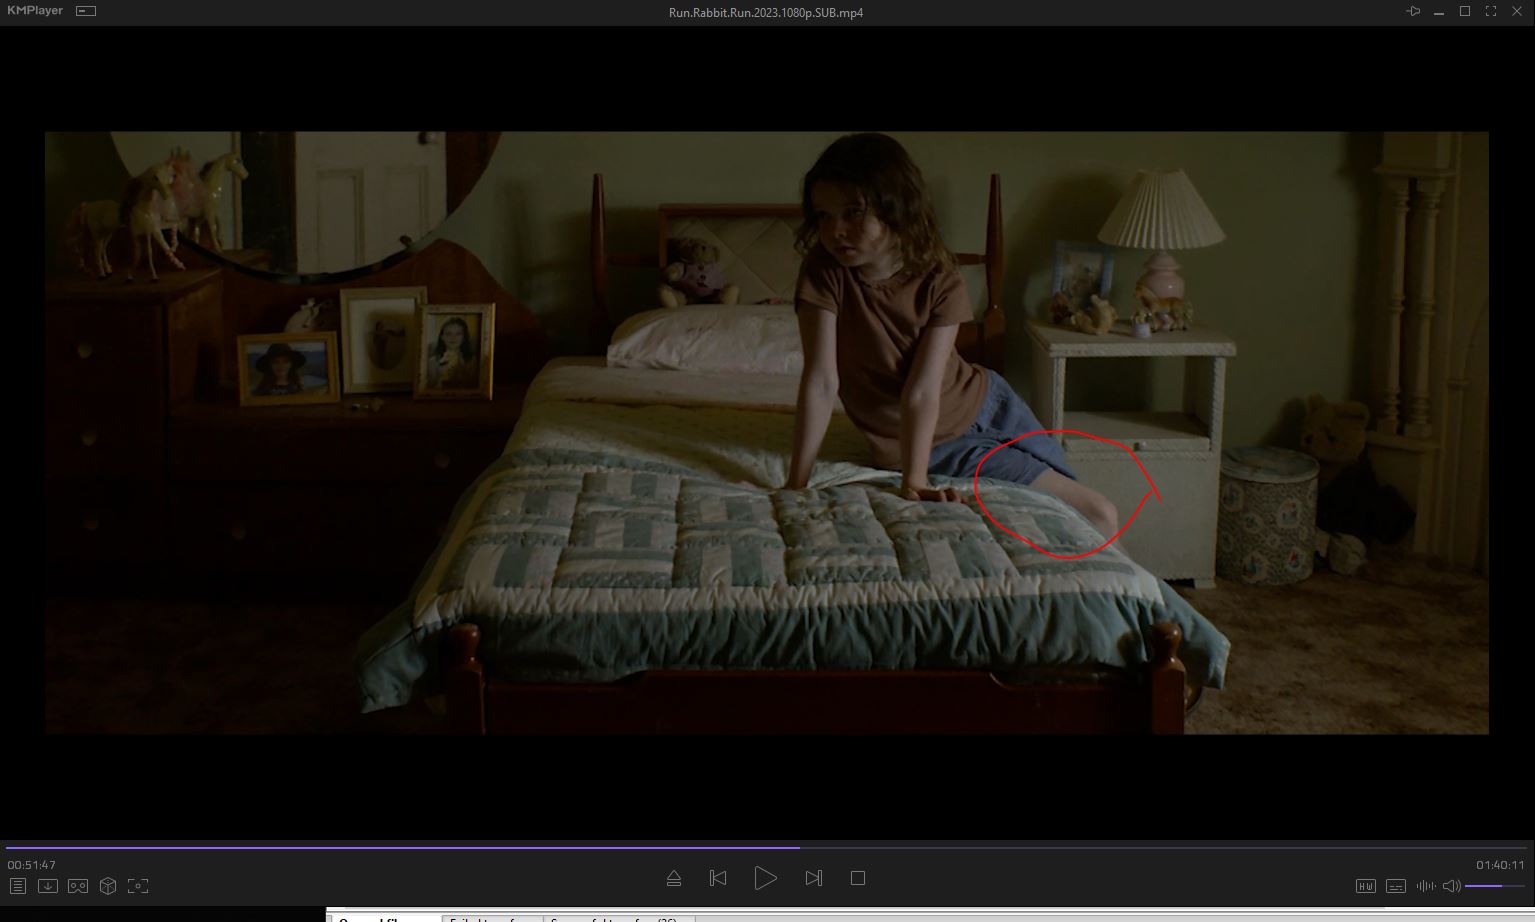Viewport: 1535px width, 922px height.
Task: Open the audio equalizer waveform icon
Action: (1425, 886)
